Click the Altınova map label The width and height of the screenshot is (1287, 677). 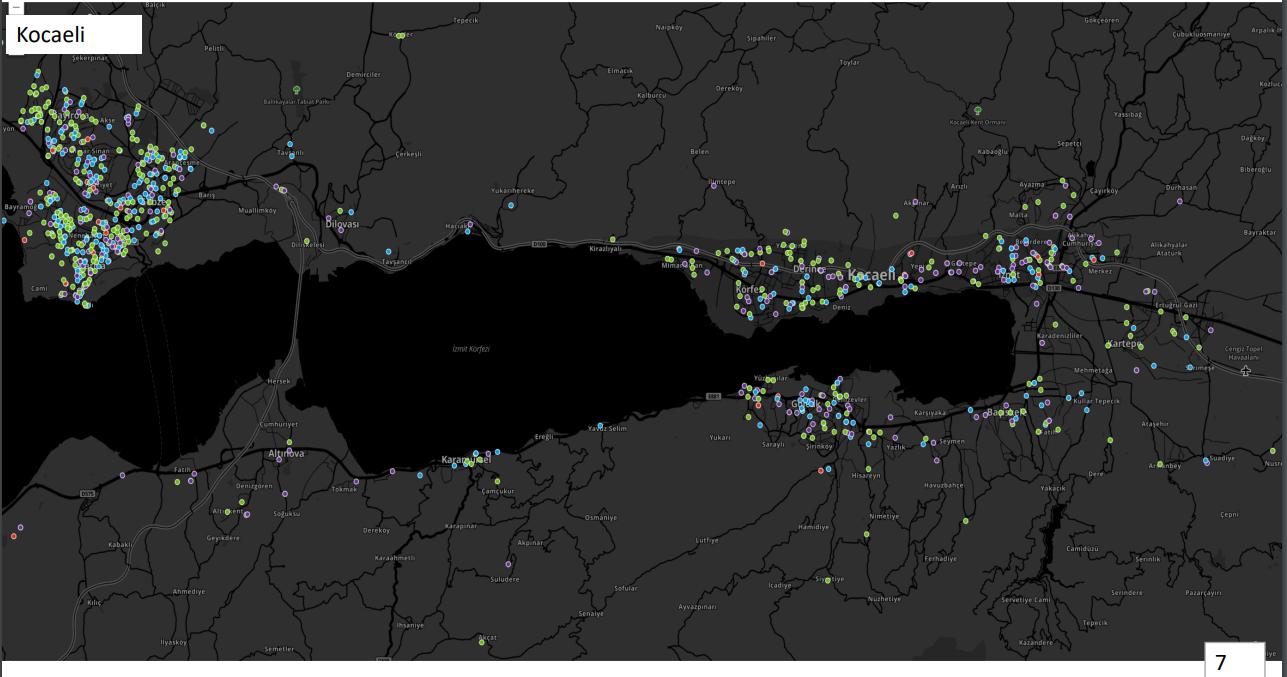click(x=286, y=453)
